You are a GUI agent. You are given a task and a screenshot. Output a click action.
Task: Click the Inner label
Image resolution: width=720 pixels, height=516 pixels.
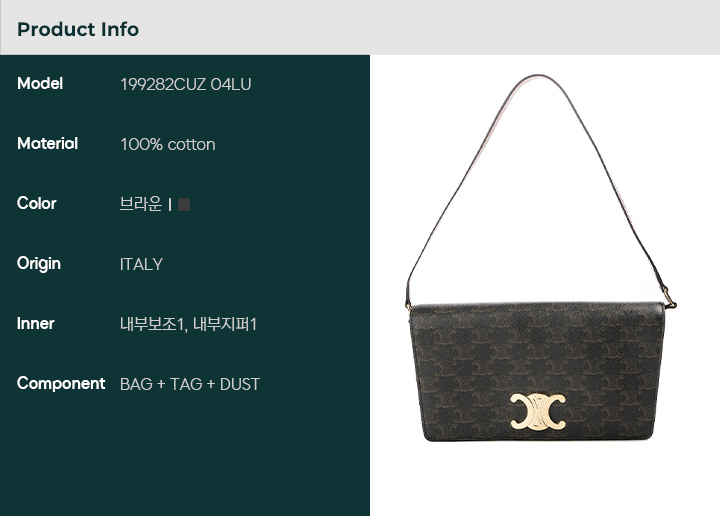[35, 324]
